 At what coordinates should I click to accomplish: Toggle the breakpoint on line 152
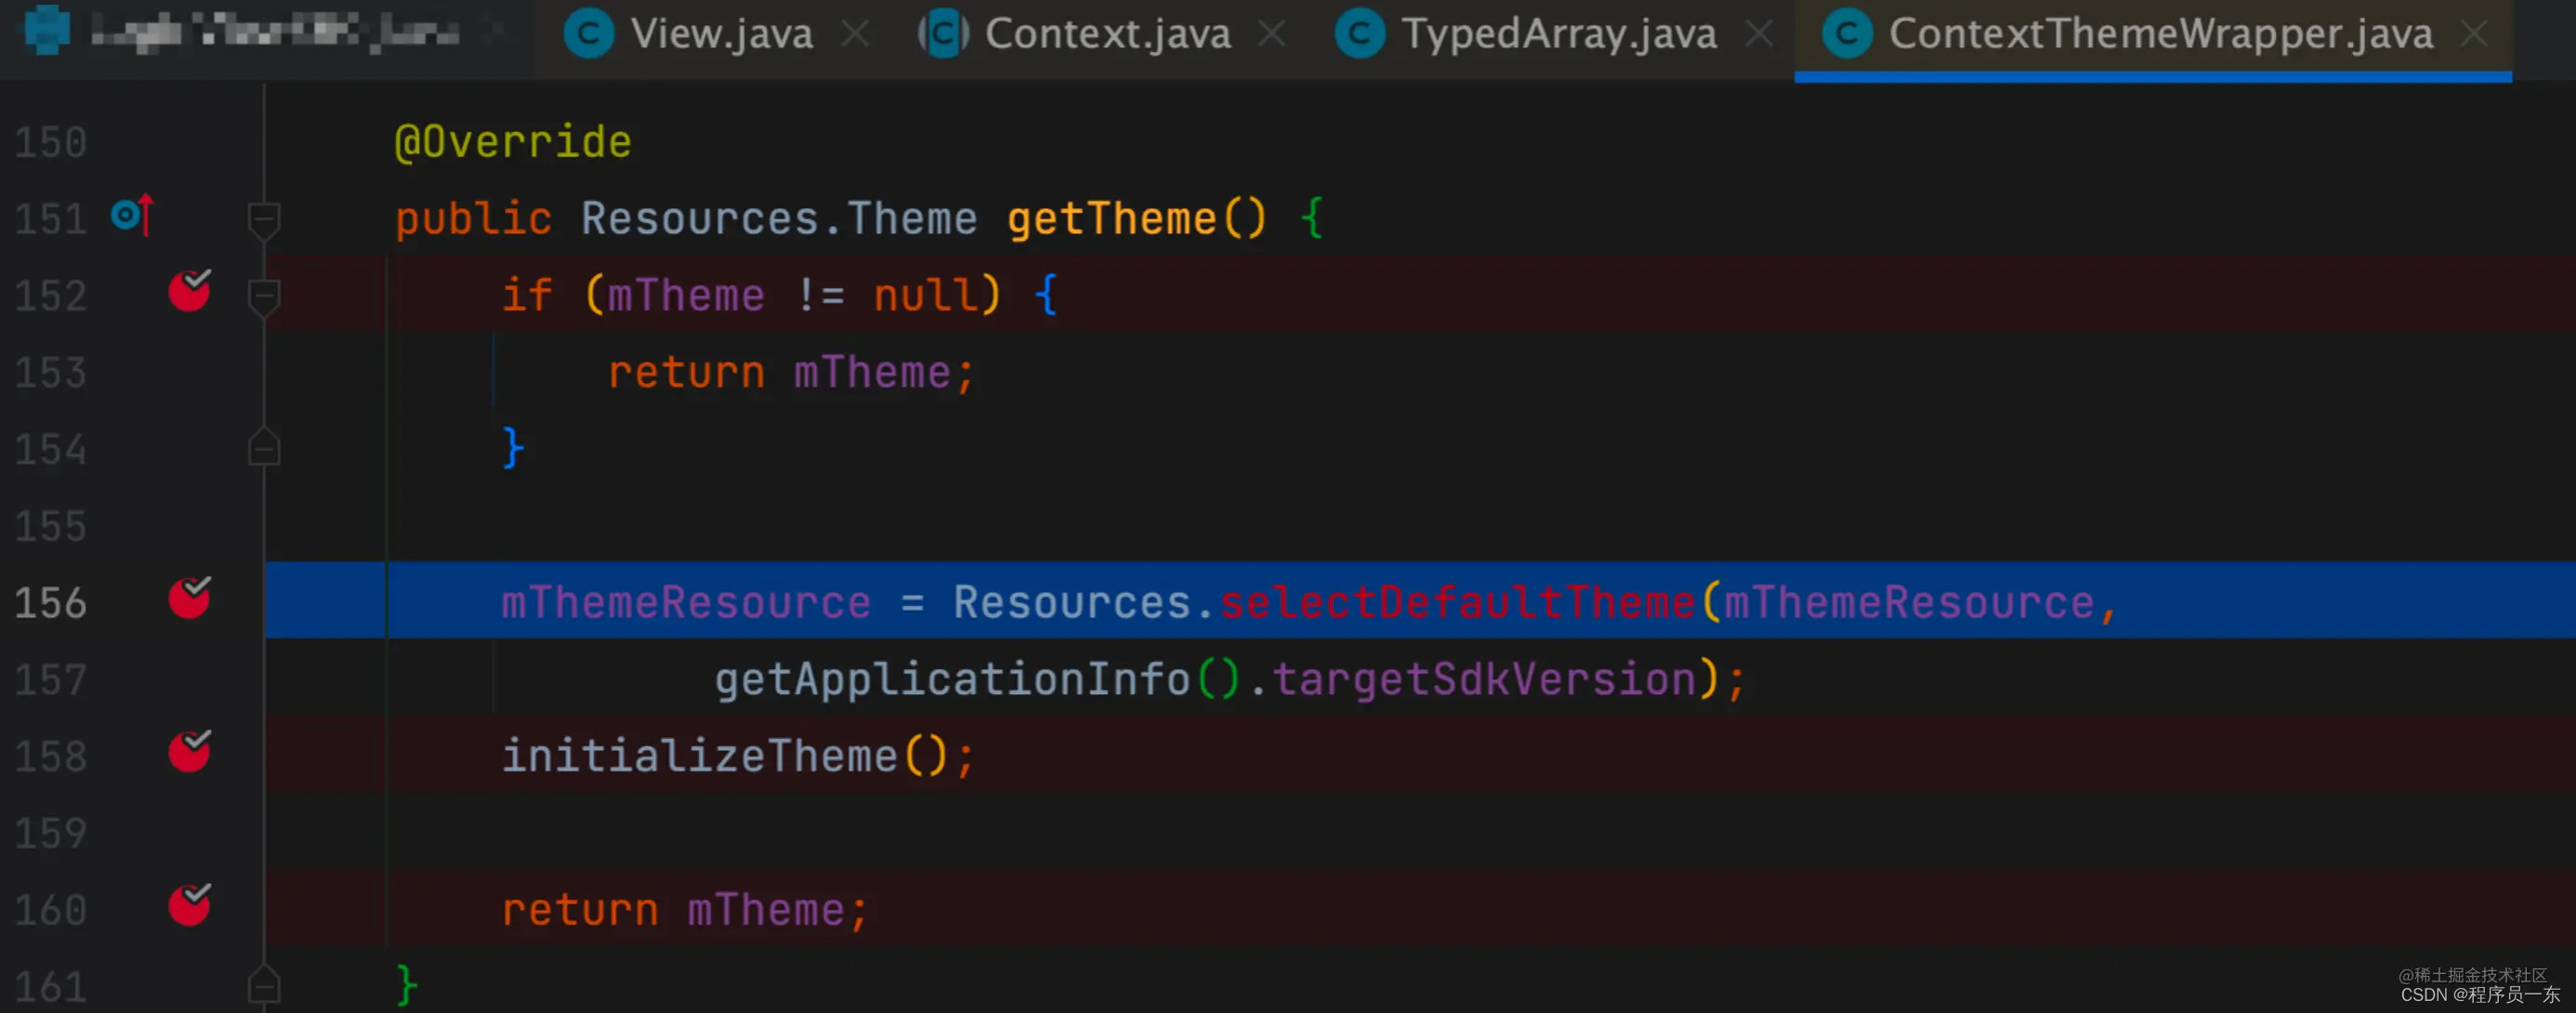[189, 292]
